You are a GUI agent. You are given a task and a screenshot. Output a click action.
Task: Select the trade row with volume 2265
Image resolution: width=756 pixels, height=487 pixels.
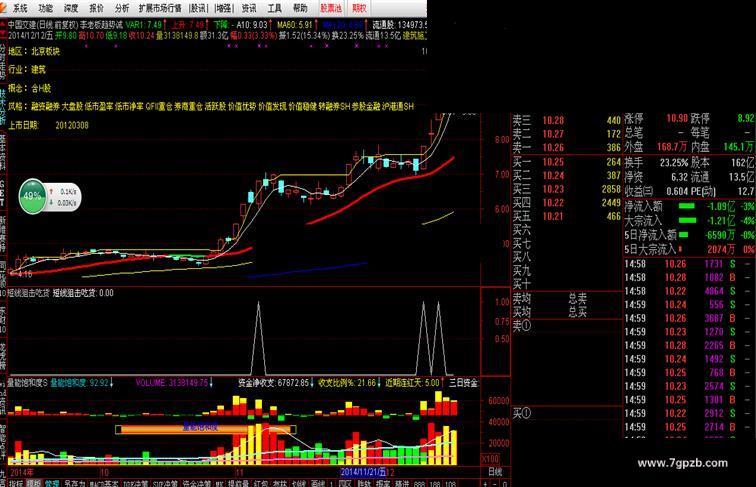click(x=689, y=345)
